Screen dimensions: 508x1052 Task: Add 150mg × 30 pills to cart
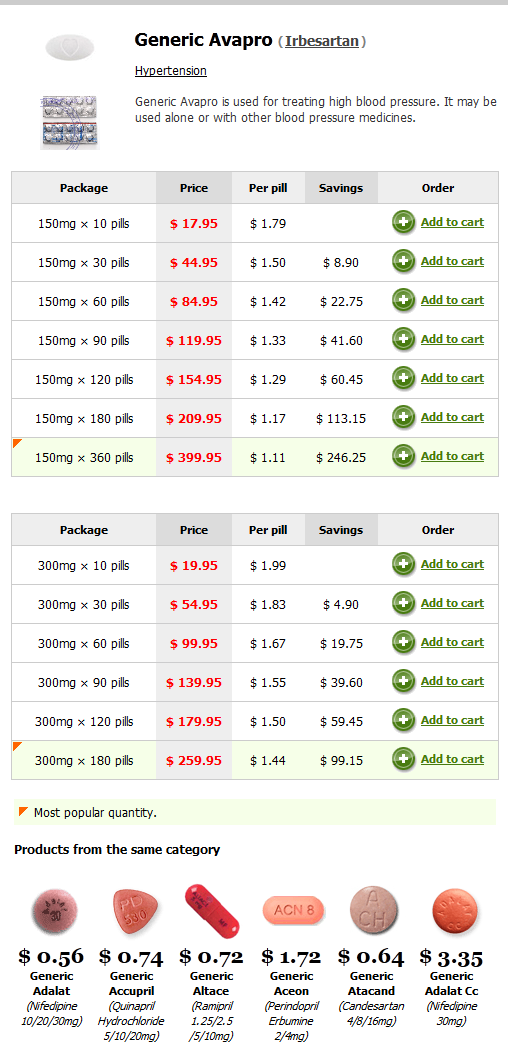coord(452,261)
